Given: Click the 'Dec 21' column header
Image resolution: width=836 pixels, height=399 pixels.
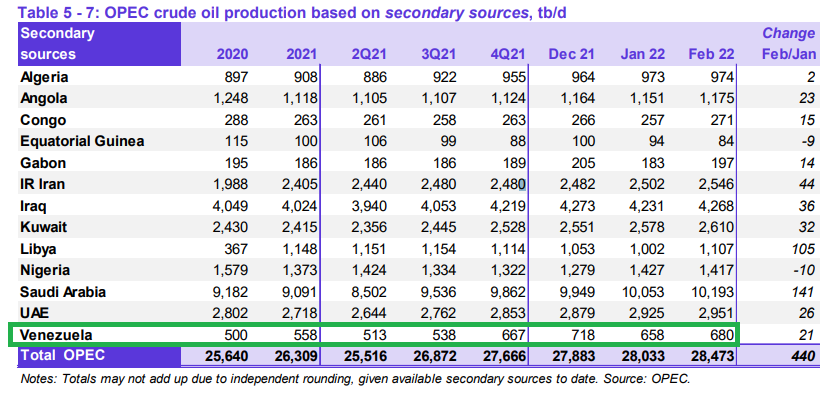Looking at the screenshot, I should point(572,54).
